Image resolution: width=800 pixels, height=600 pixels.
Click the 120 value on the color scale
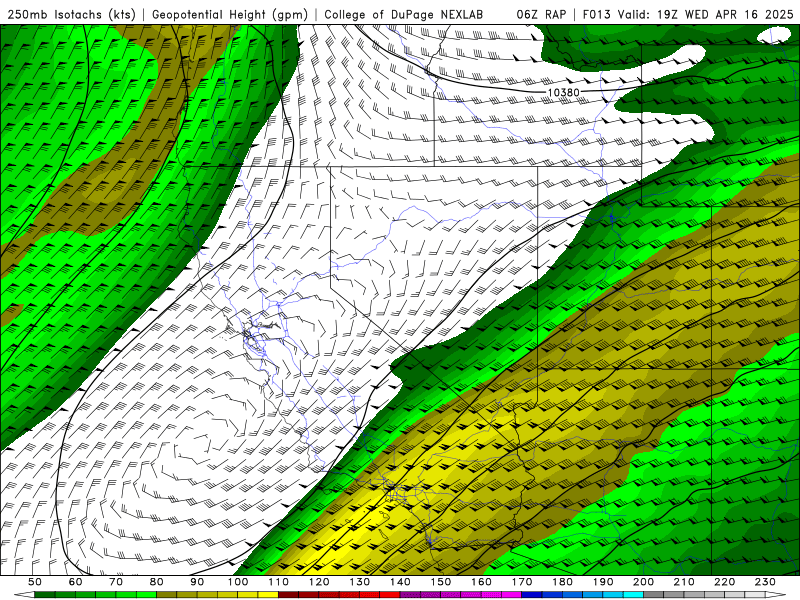point(319,582)
